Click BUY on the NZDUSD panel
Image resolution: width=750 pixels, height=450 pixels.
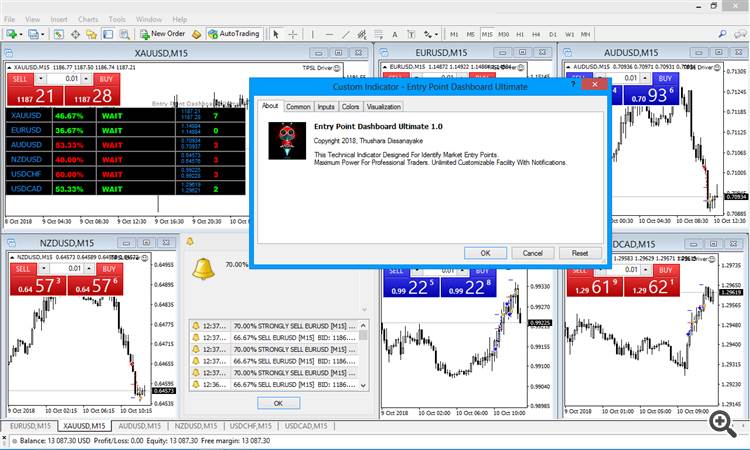click(x=109, y=269)
